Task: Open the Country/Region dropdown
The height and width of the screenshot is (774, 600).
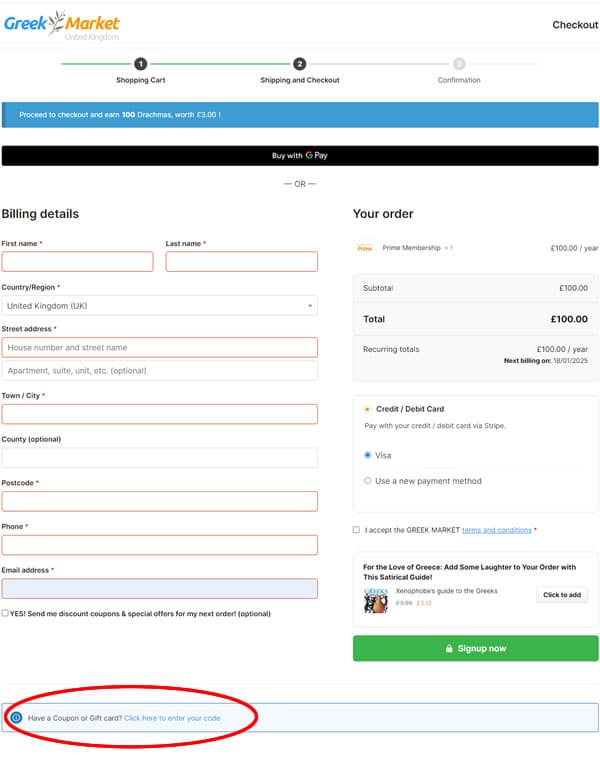Action: [x=159, y=306]
